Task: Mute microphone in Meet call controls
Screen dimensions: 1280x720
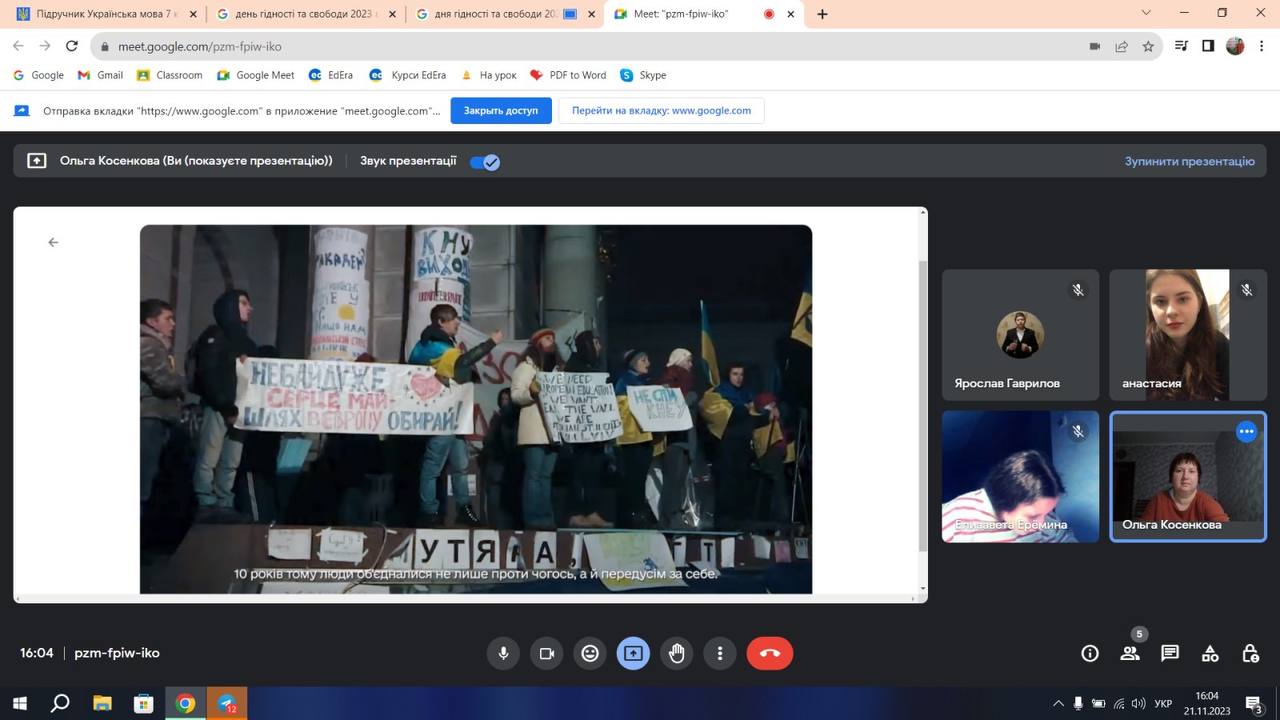Action: pos(503,653)
